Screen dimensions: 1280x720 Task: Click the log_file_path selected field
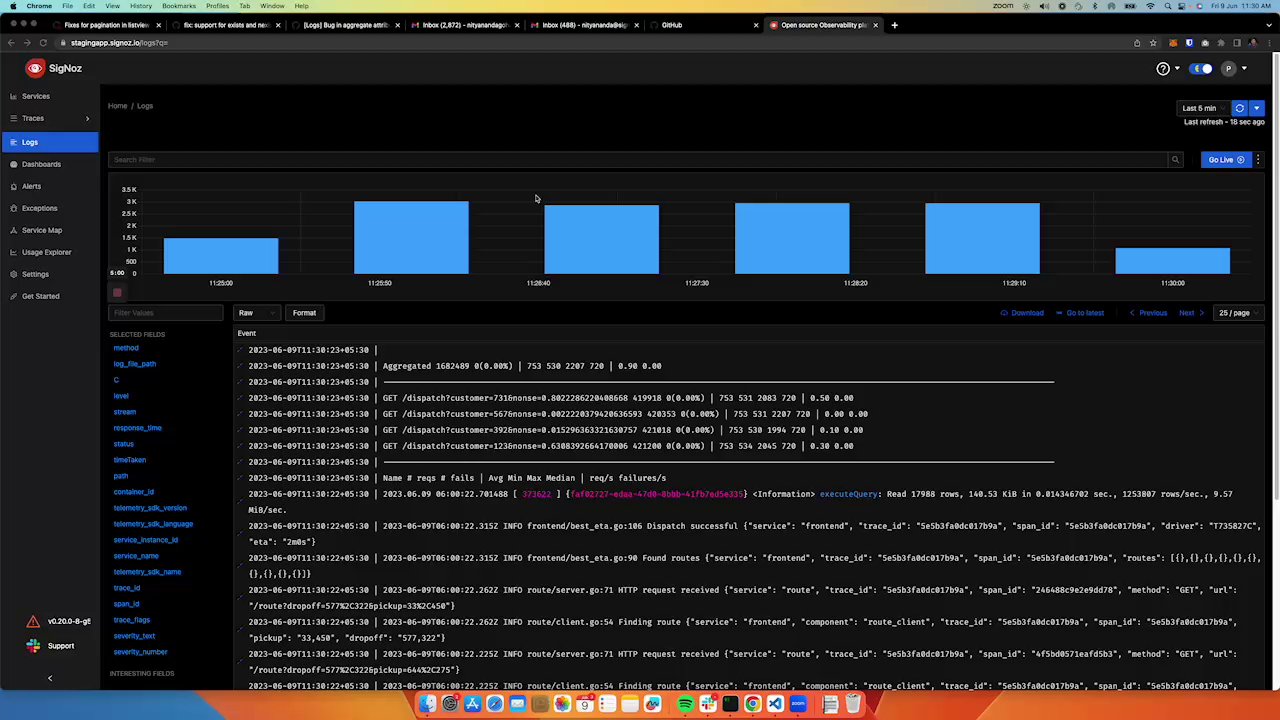point(135,364)
